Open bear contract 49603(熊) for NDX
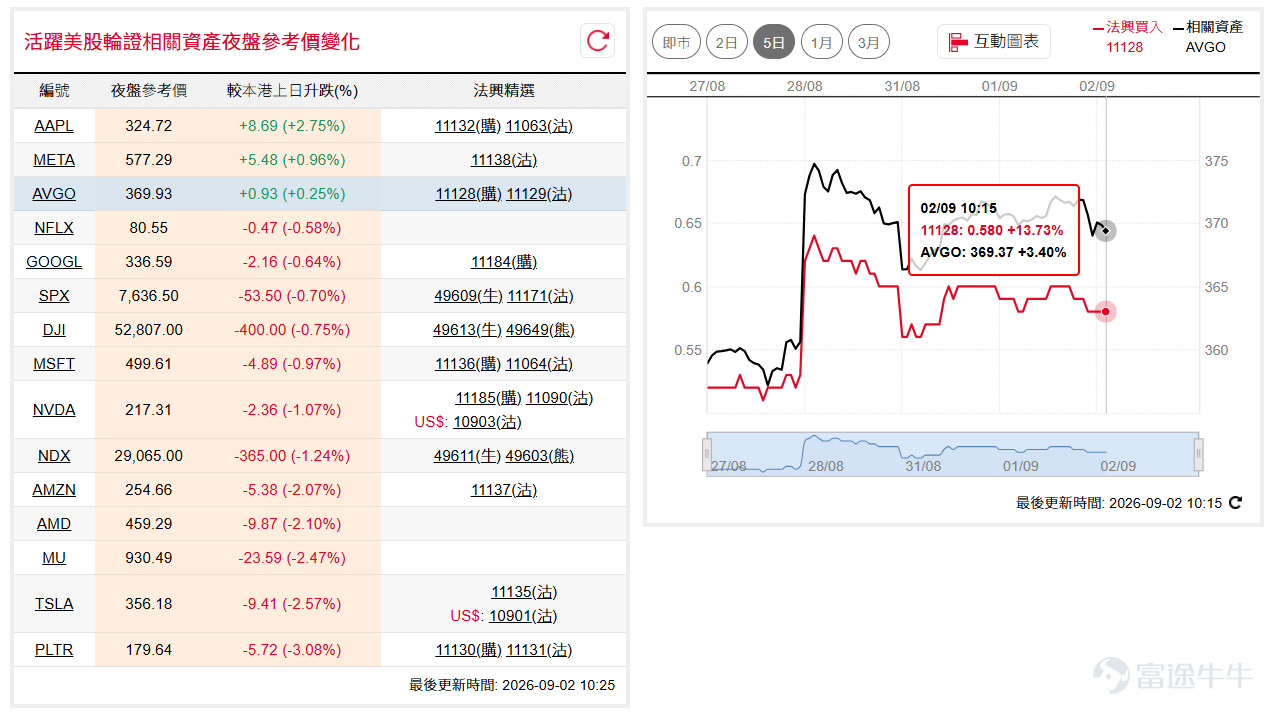Image resolution: width=1273 pixels, height=712 pixels. point(540,456)
